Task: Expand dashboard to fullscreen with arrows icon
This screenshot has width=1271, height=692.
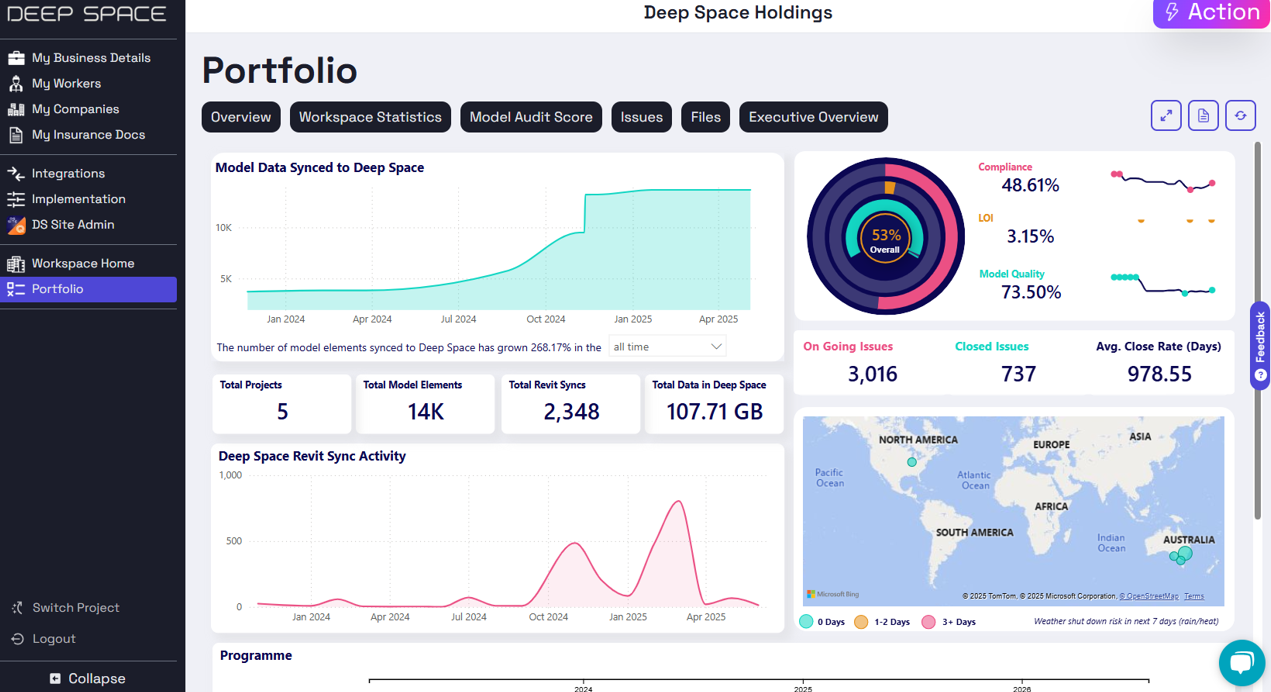Action: pos(1166,116)
